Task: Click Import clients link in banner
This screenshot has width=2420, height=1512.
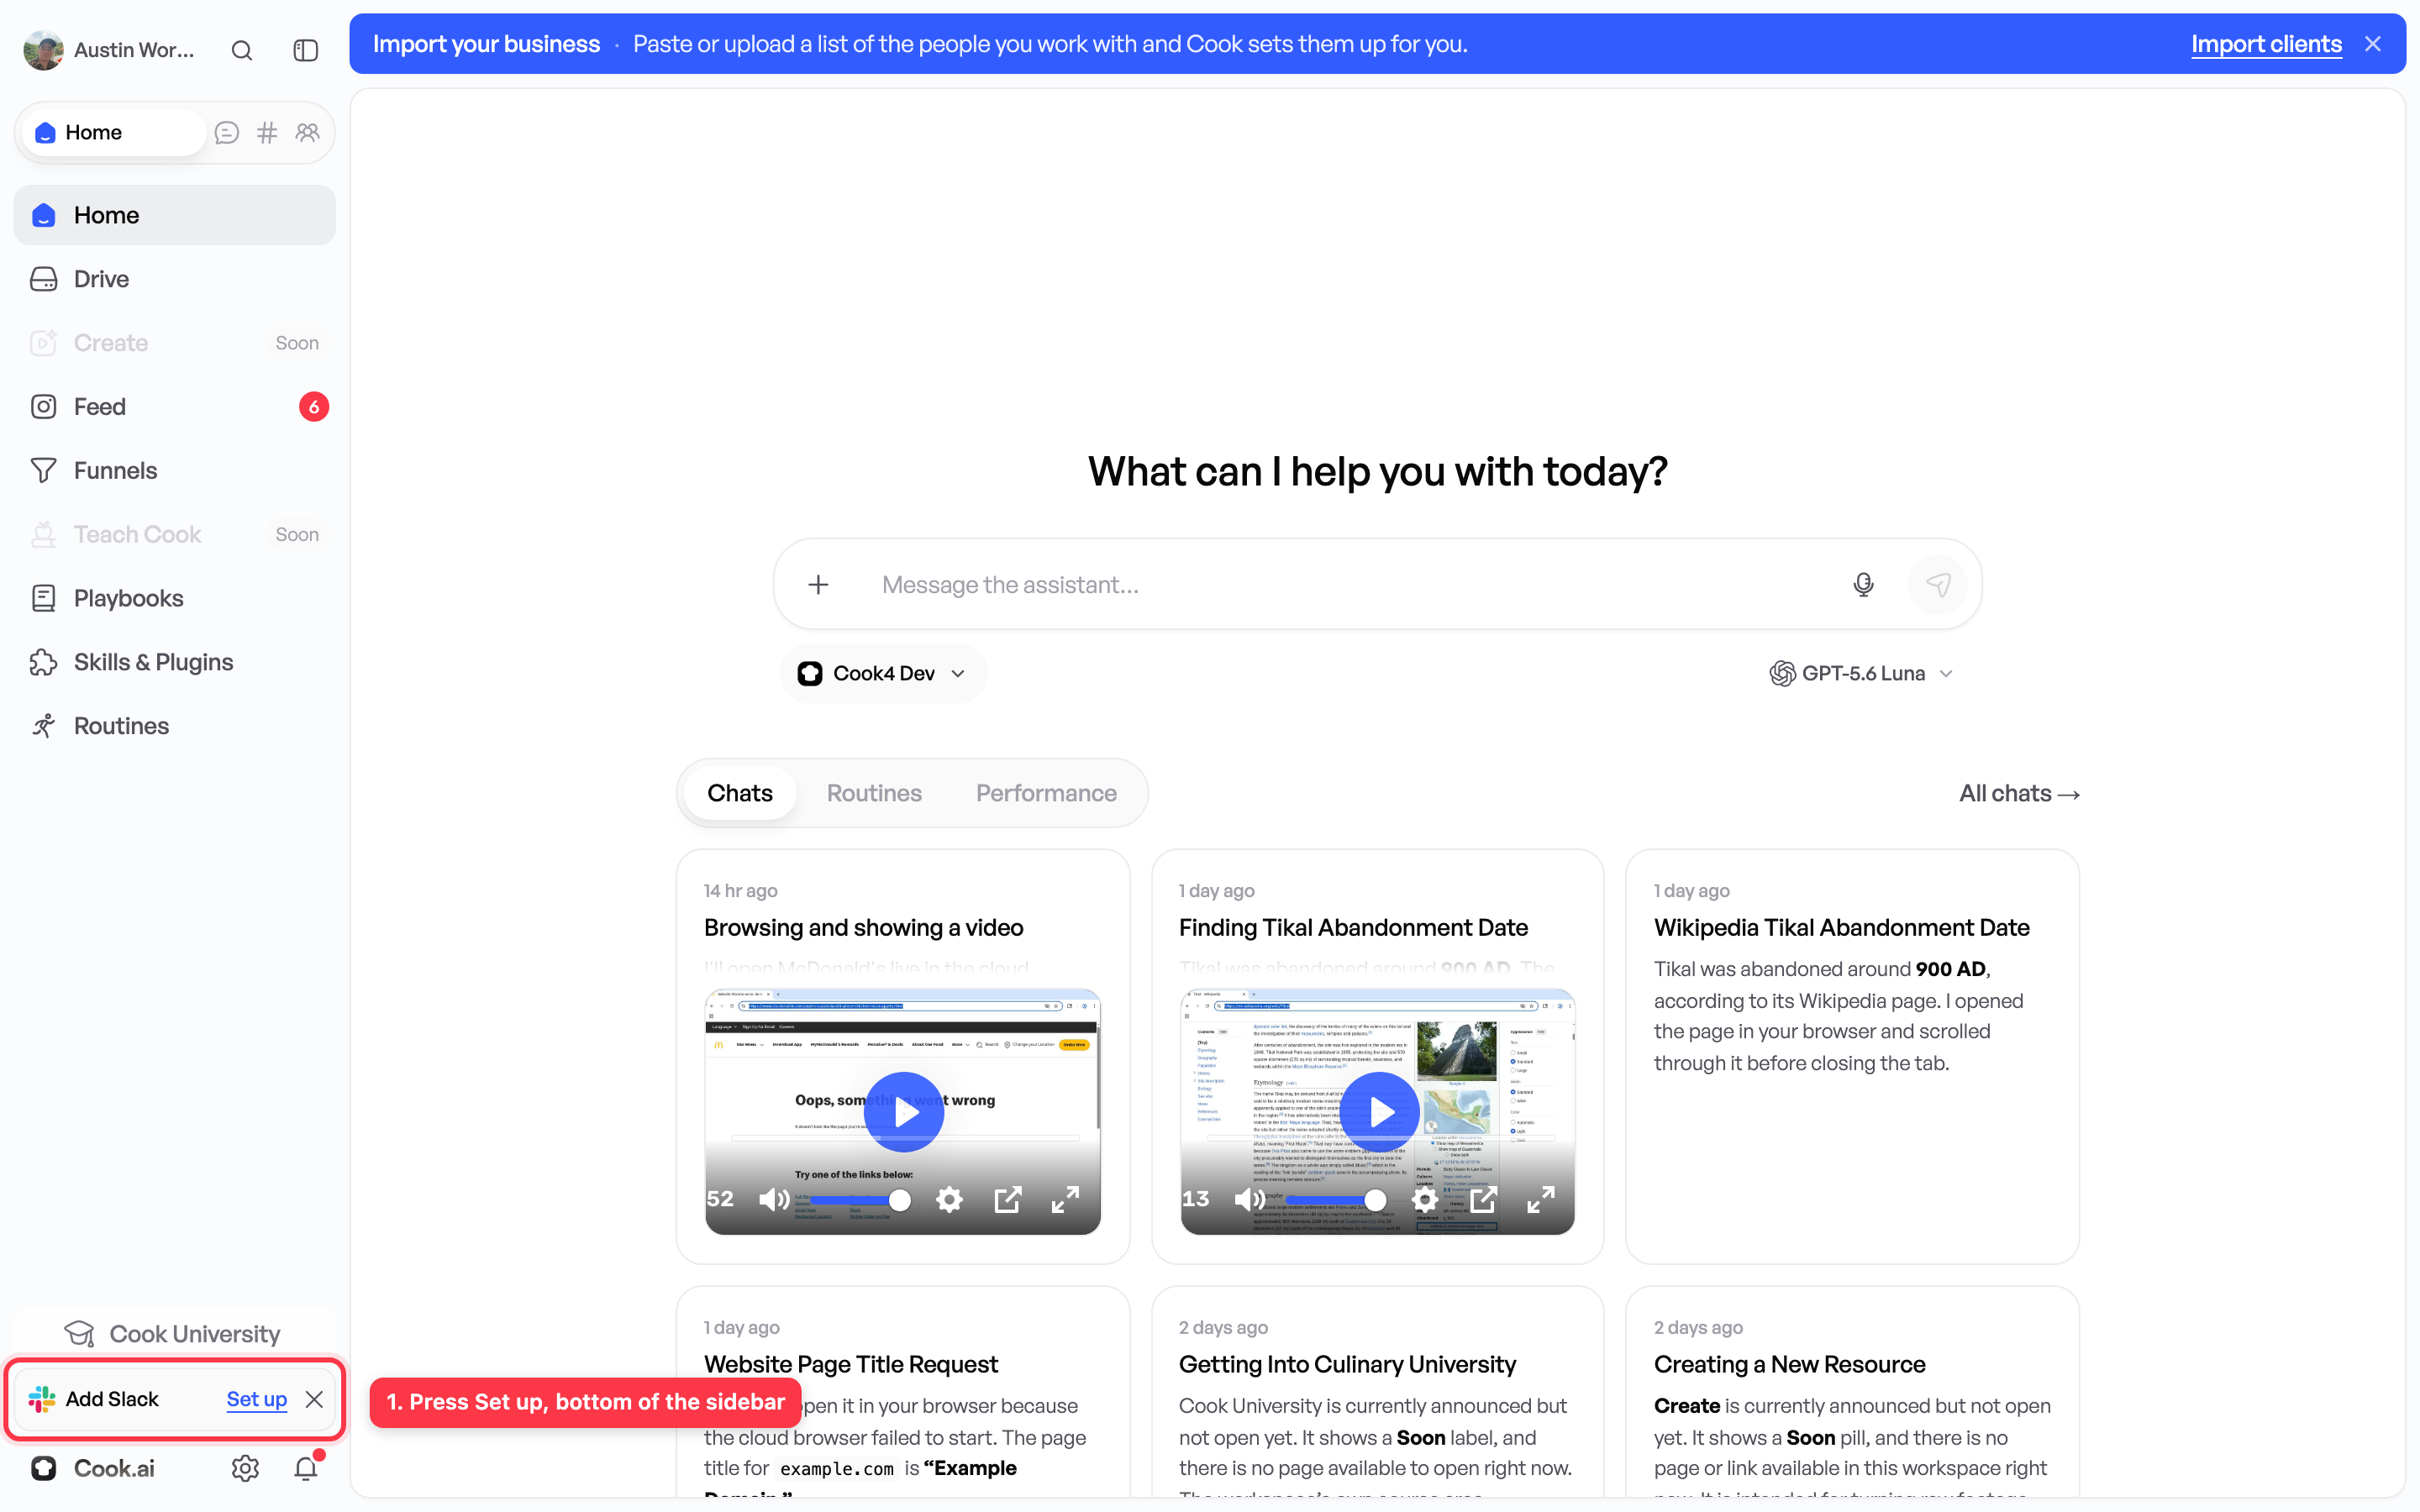Action: tap(2266, 44)
